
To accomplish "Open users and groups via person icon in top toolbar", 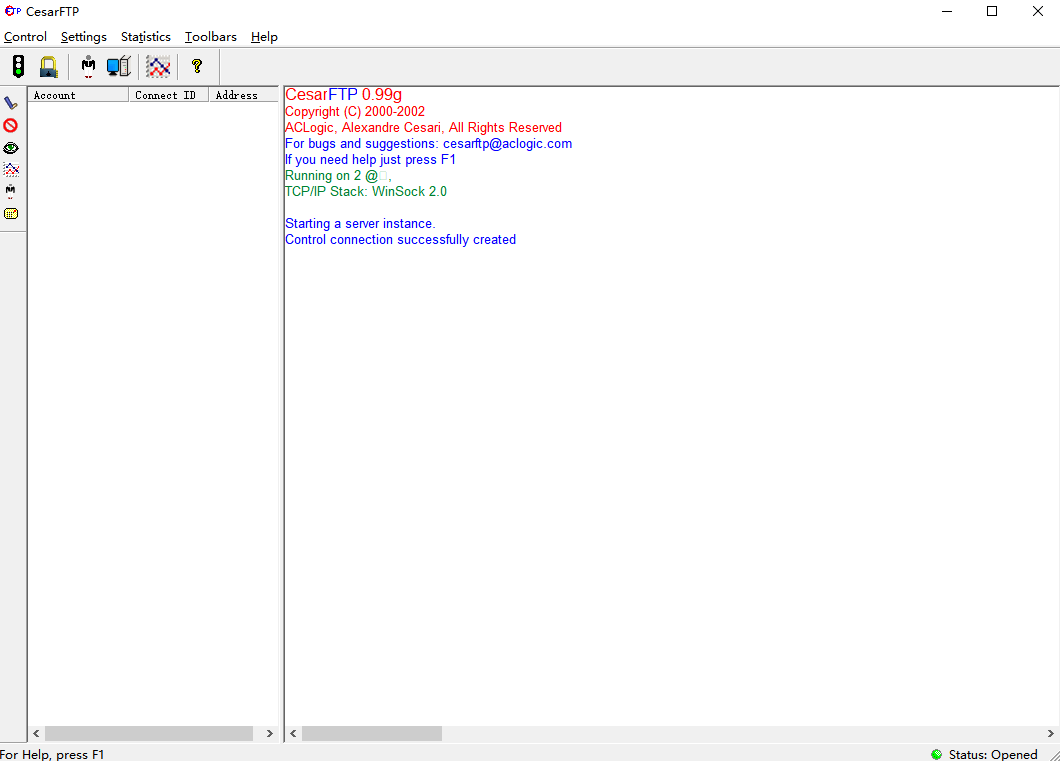I will 89,67.
